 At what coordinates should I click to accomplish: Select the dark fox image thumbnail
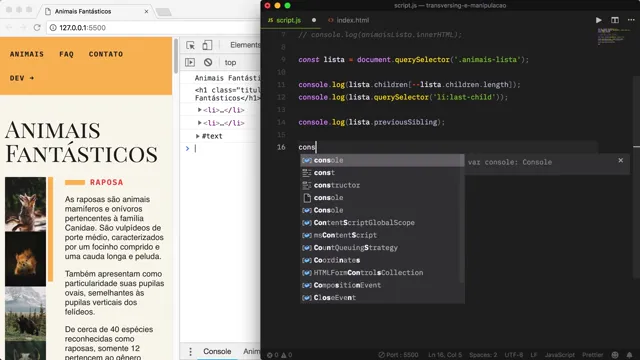pyautogui.click(x=25, y=259)
